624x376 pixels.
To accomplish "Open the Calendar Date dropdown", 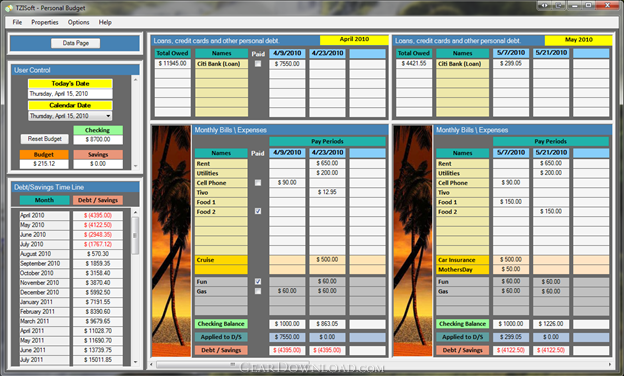I will tap(108, 116).
